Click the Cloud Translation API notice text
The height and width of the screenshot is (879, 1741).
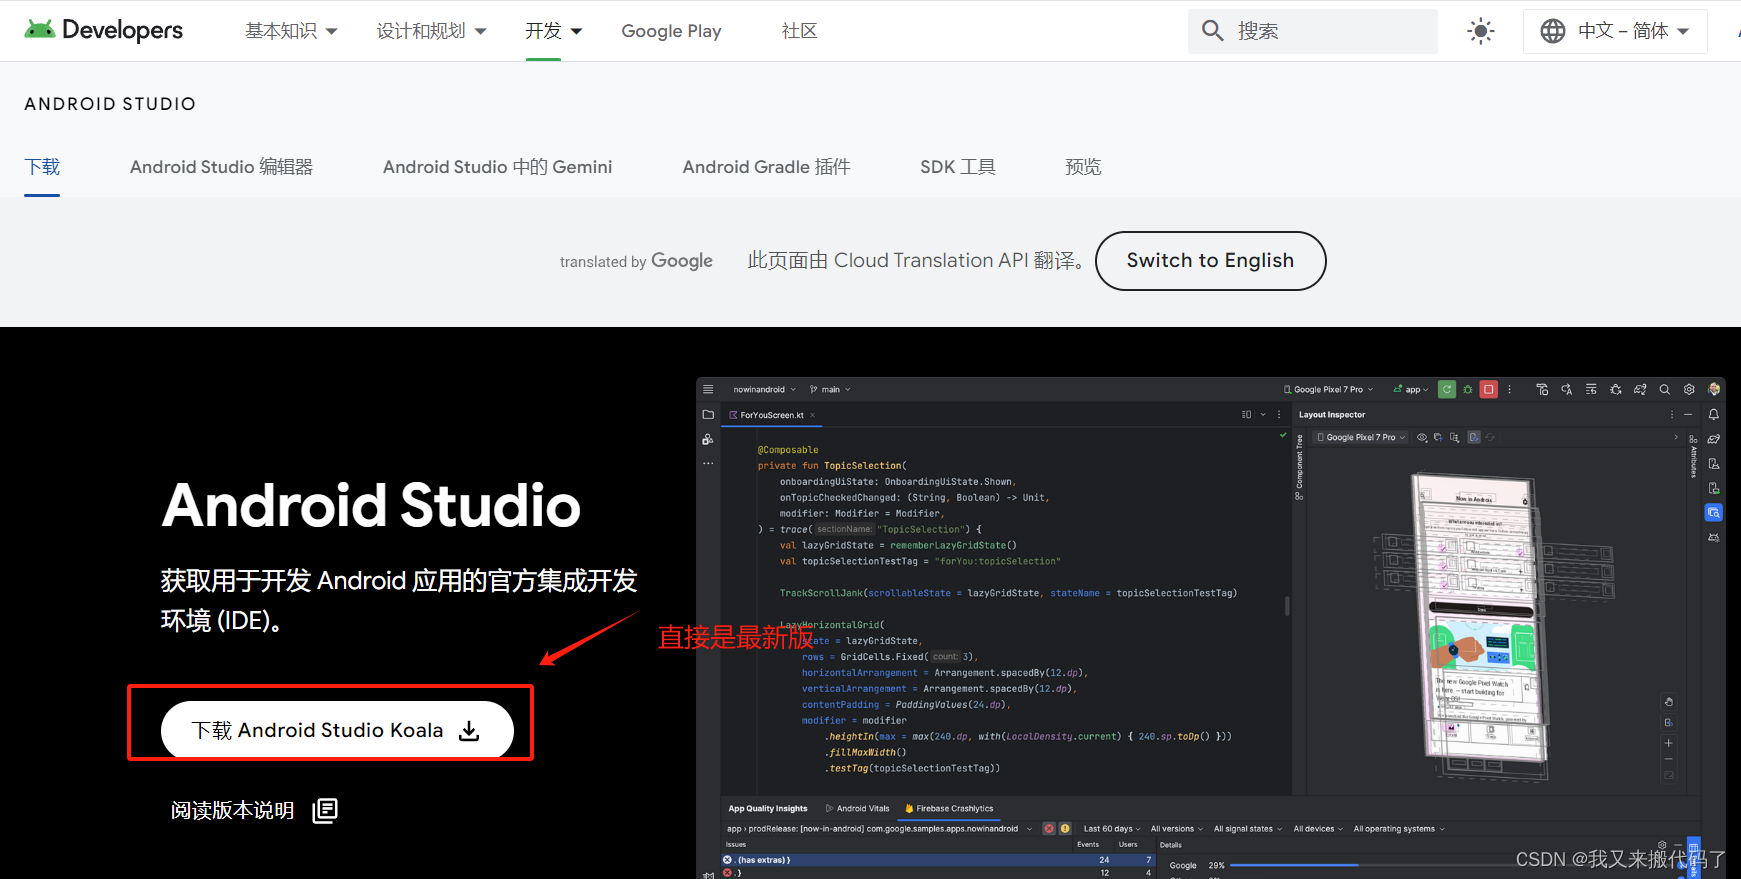point(917,261)
